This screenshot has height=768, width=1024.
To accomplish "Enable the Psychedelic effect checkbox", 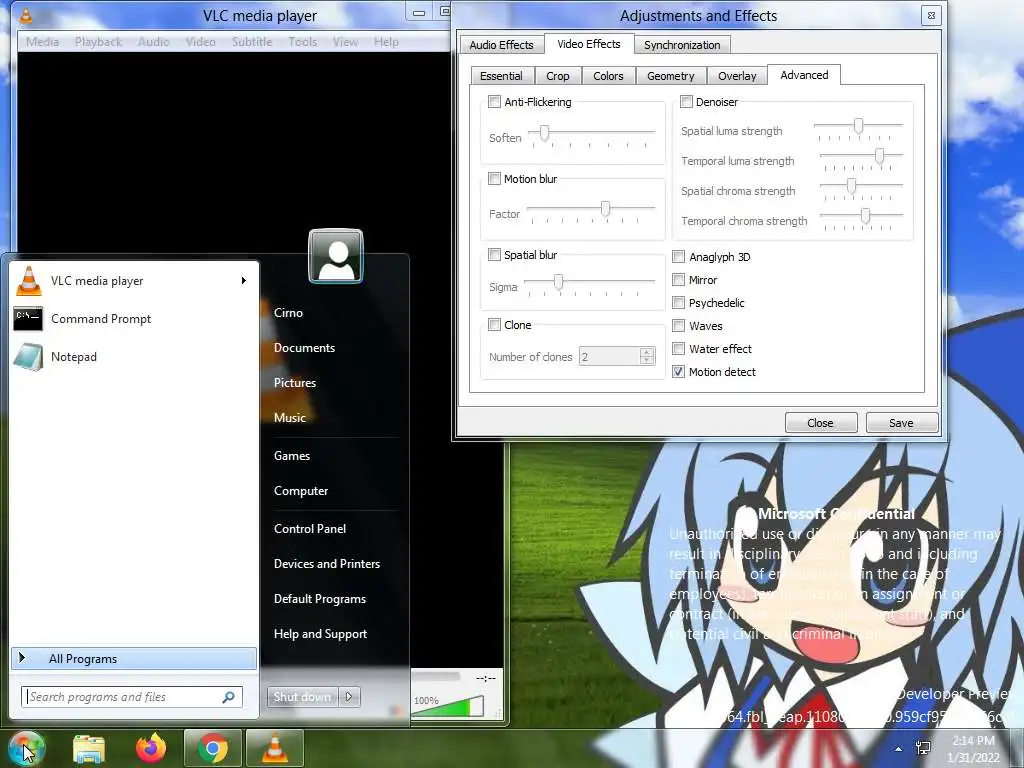I will pyautogui.click(x=679, y=302).
